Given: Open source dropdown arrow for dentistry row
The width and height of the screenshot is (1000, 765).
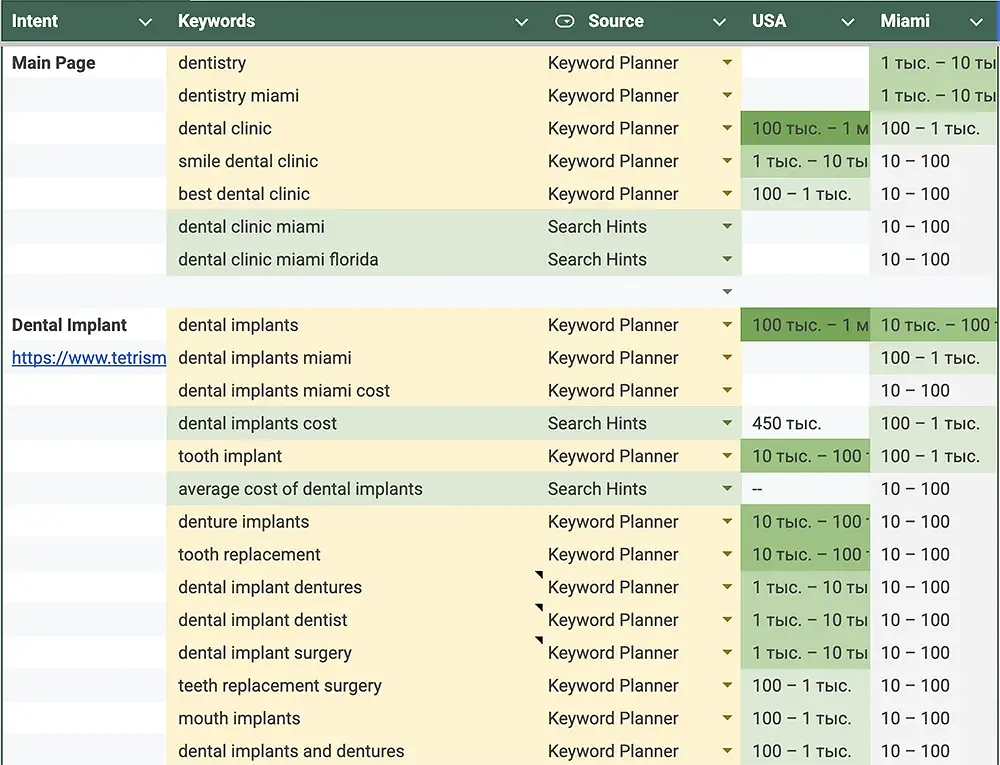Looking at the screenshot, I should click(727, 63).
